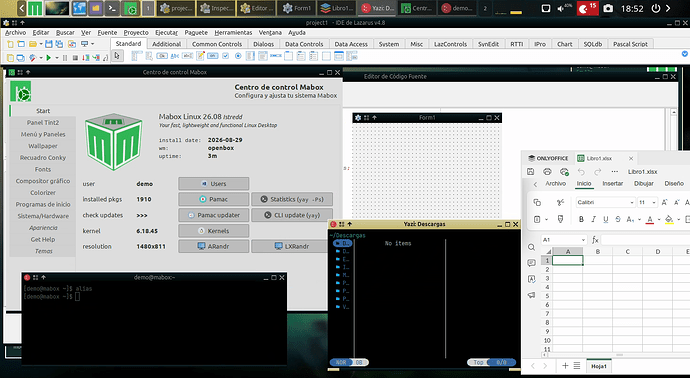Viewport: 690px width, 378px height.
Task: Click the Copy icon in ONLYOFFICE ribbon
Action: point(537,202)
